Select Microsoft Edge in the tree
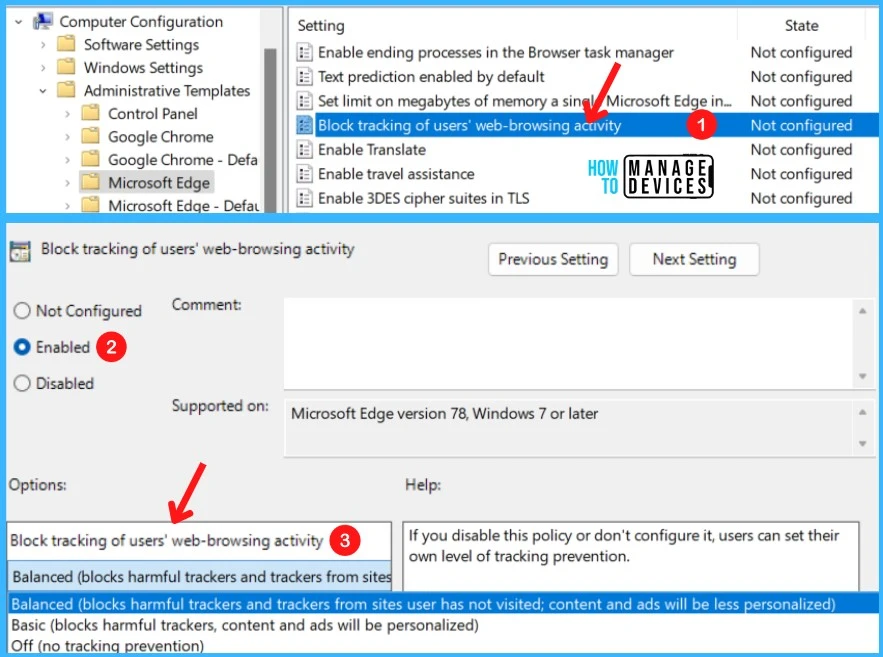This screenshot has width=883, height=657. pyautogui.click(x=159, y=183)
